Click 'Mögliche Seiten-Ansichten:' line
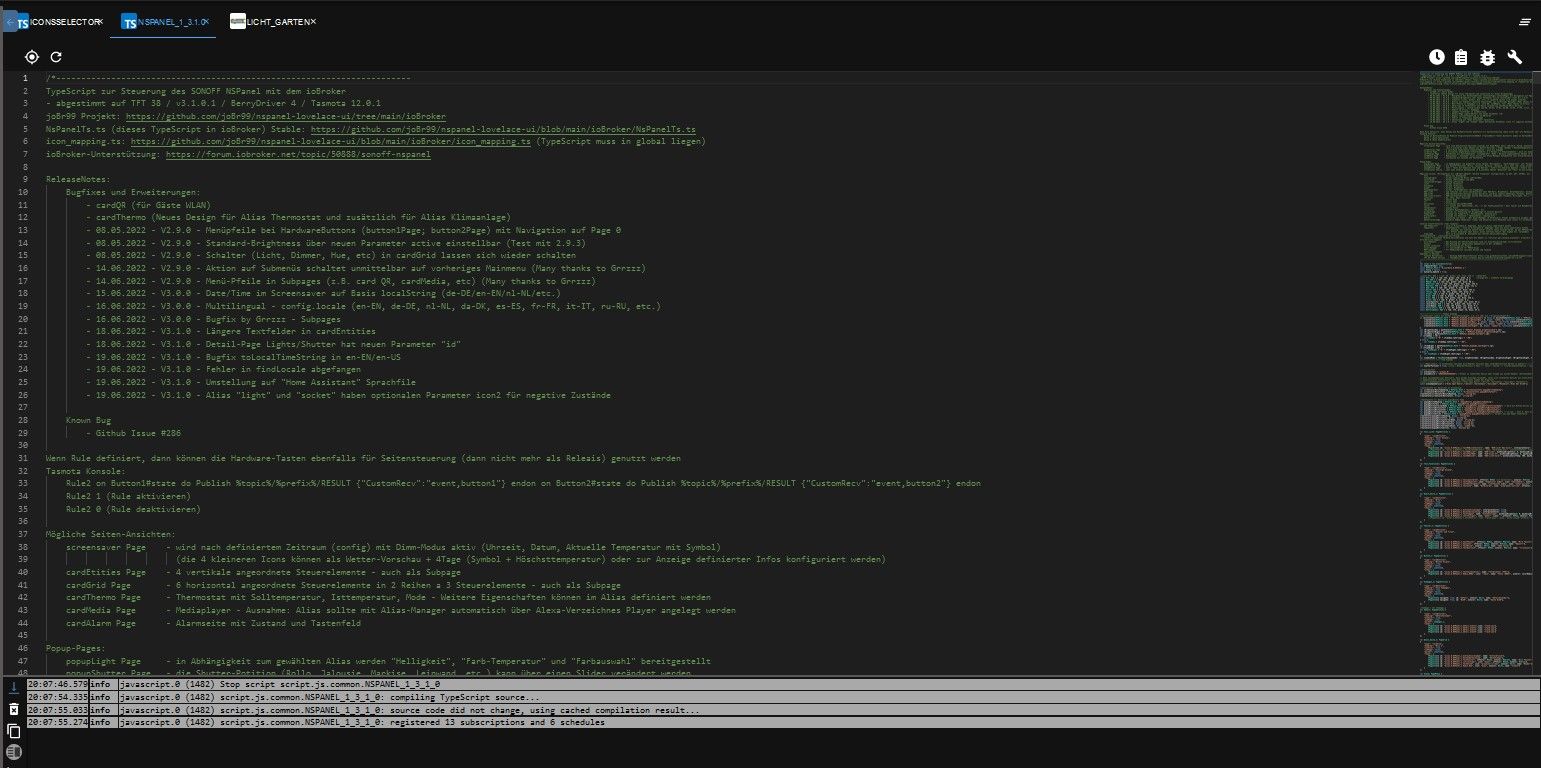 111,534
